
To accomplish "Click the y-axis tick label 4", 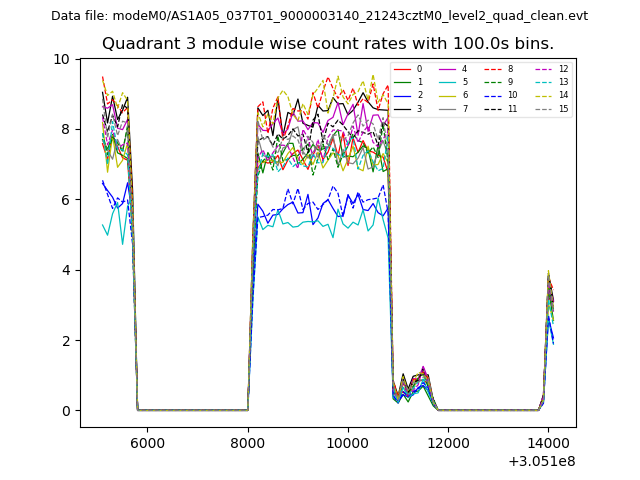I will (65, 270).
